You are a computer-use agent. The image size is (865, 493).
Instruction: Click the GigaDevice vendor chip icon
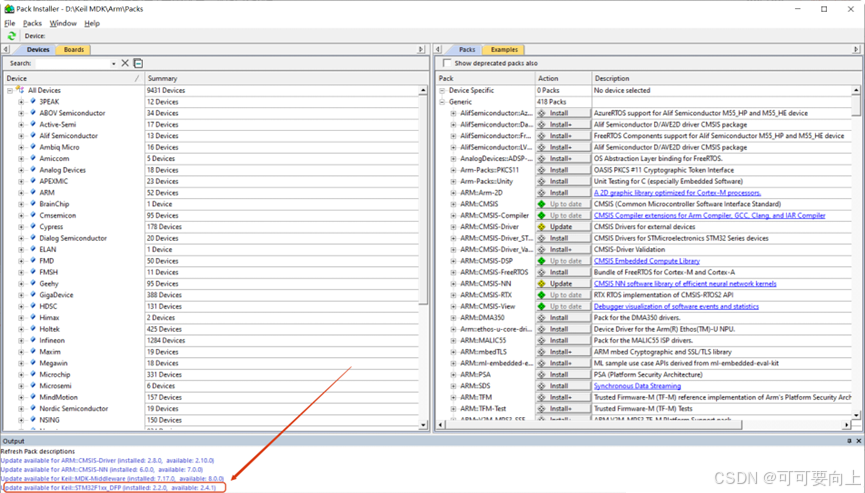coord(33,294)
